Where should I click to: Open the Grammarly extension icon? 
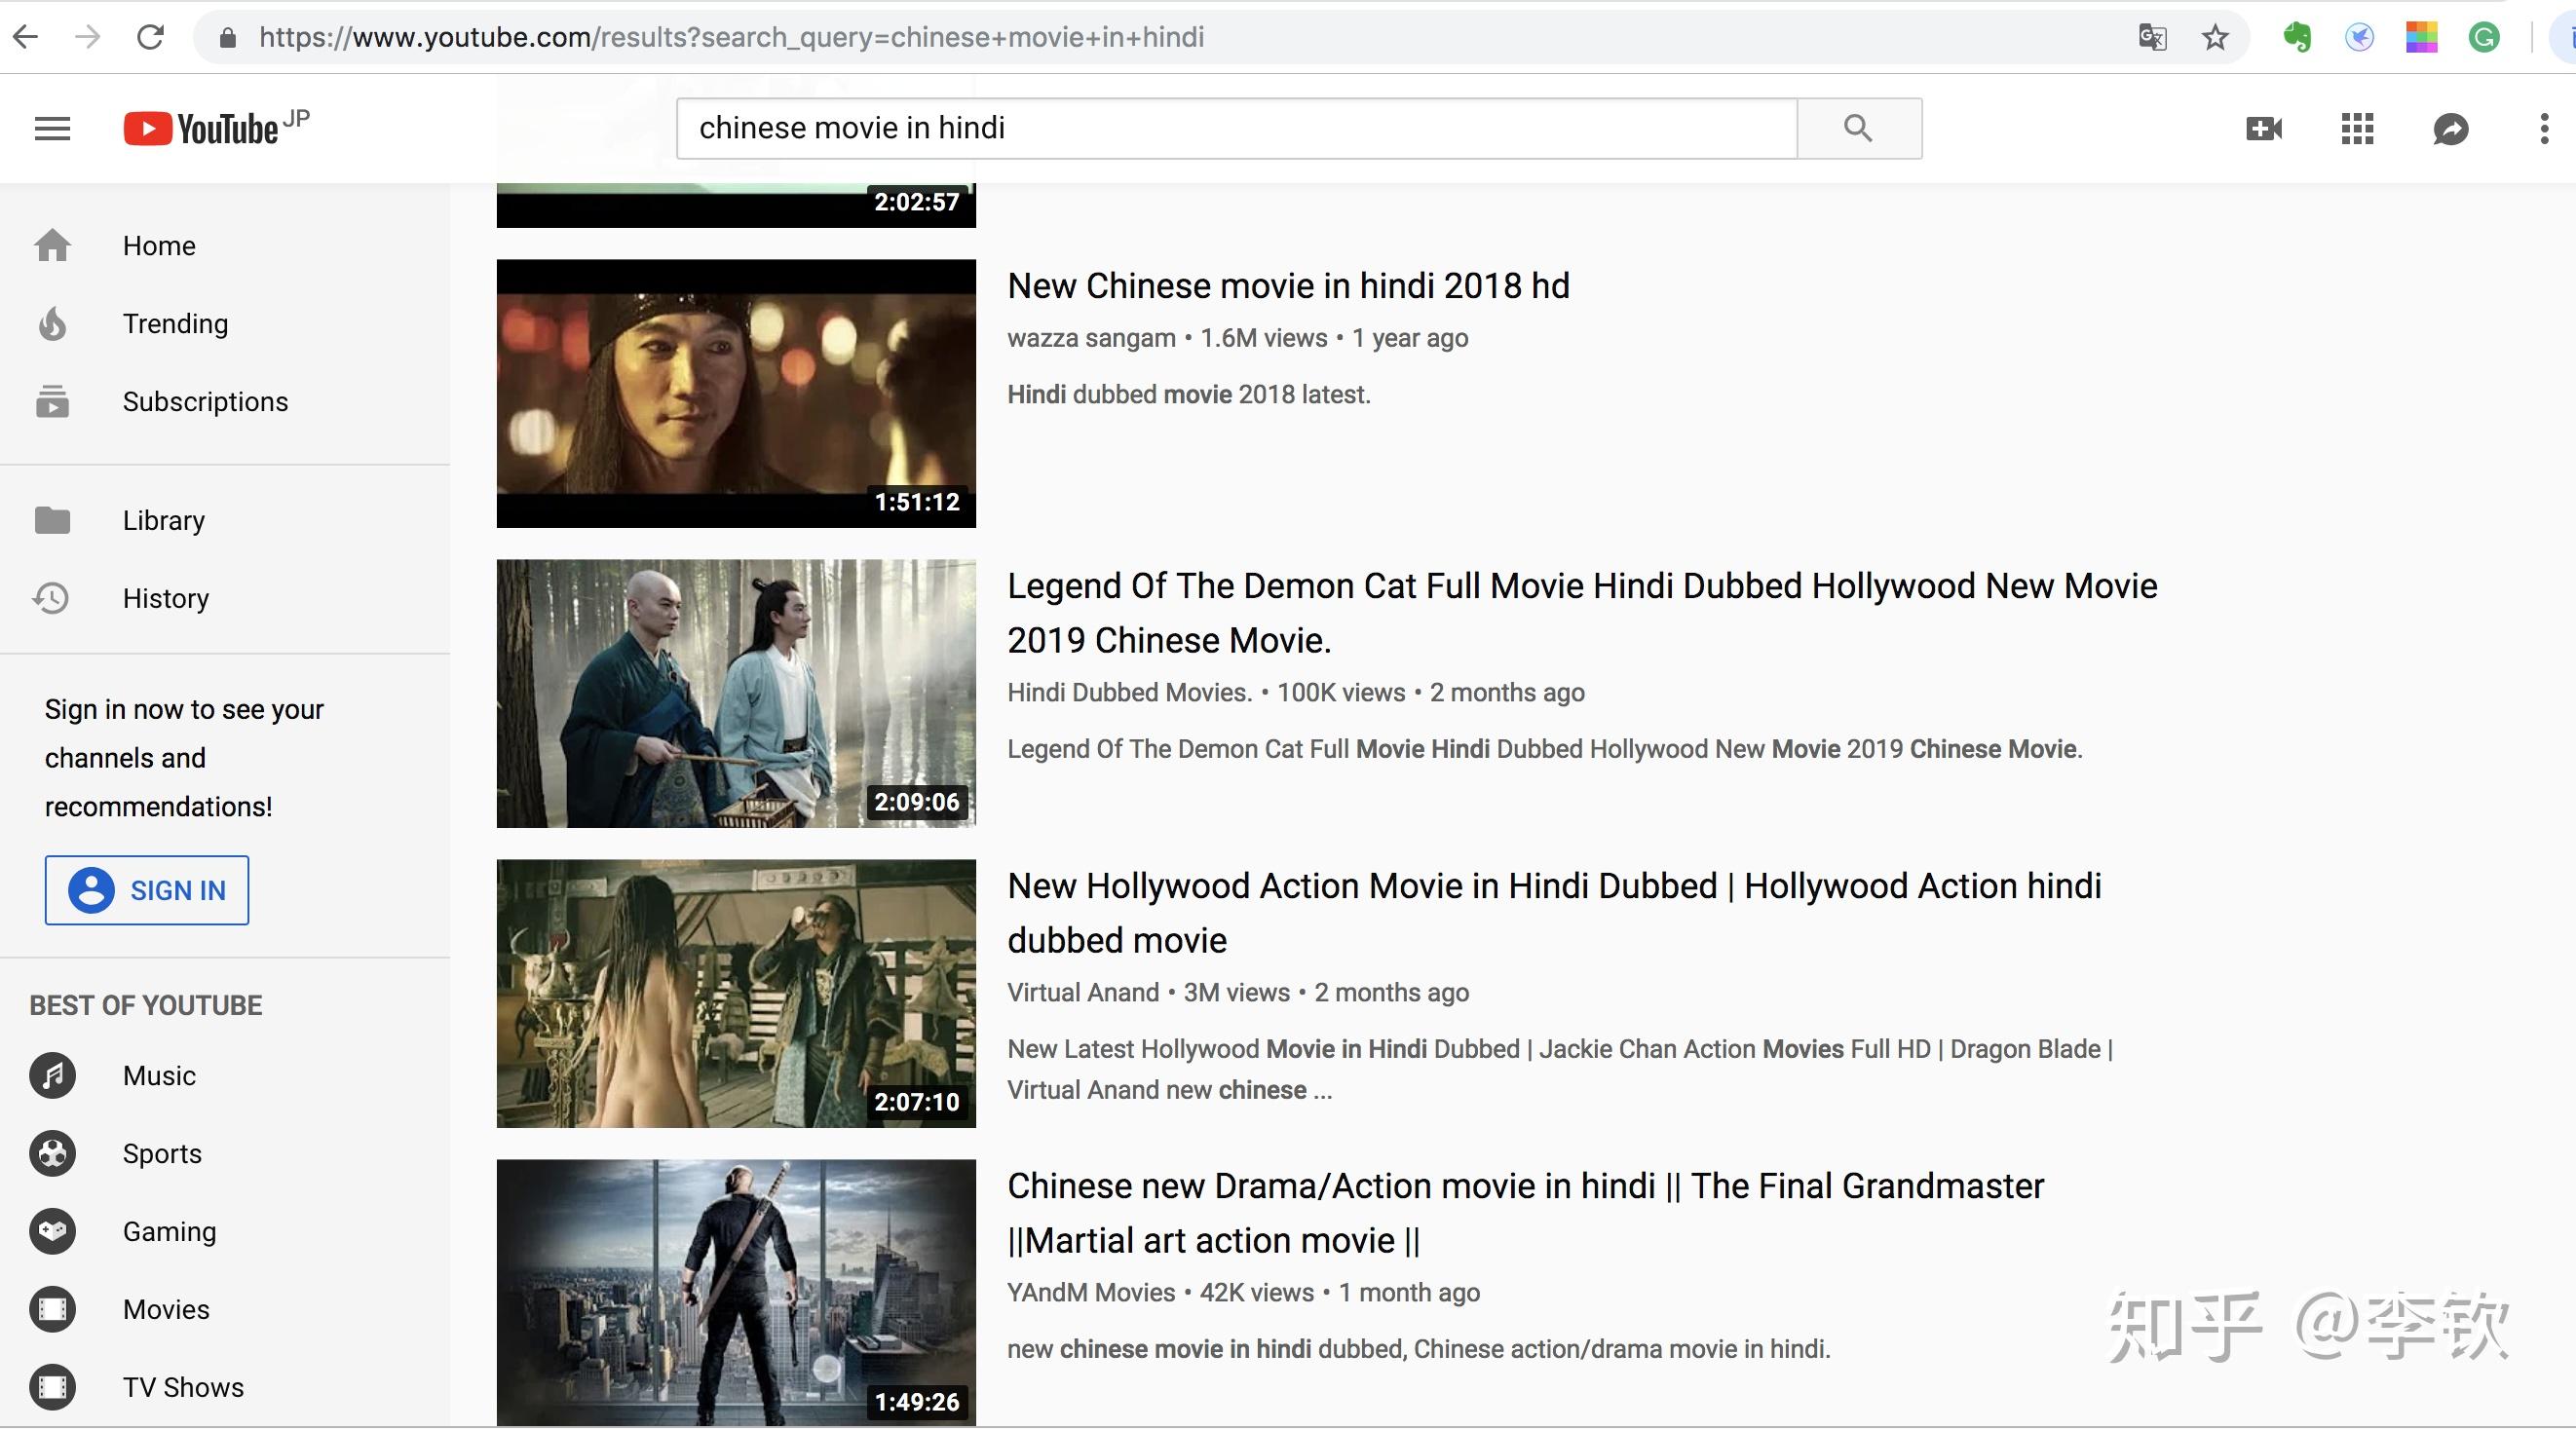2484,38
